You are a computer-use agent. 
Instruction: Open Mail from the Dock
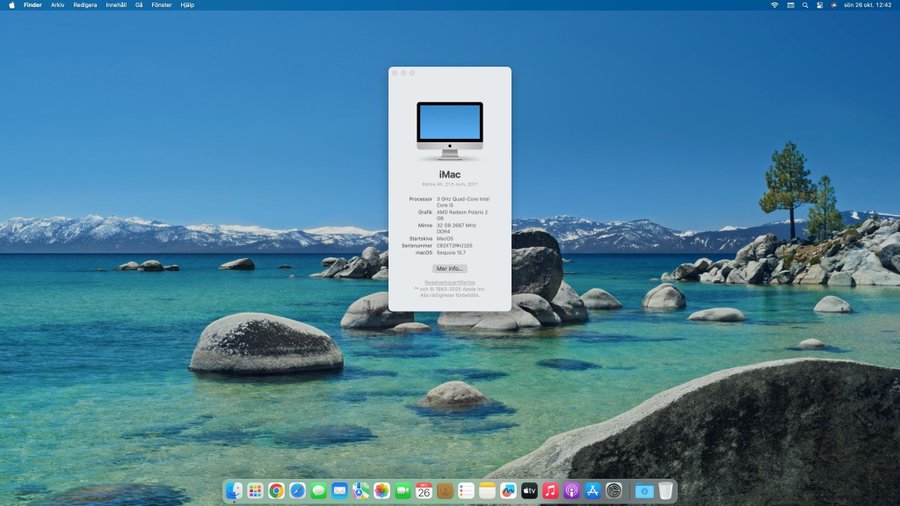click(x=339, y=491)
